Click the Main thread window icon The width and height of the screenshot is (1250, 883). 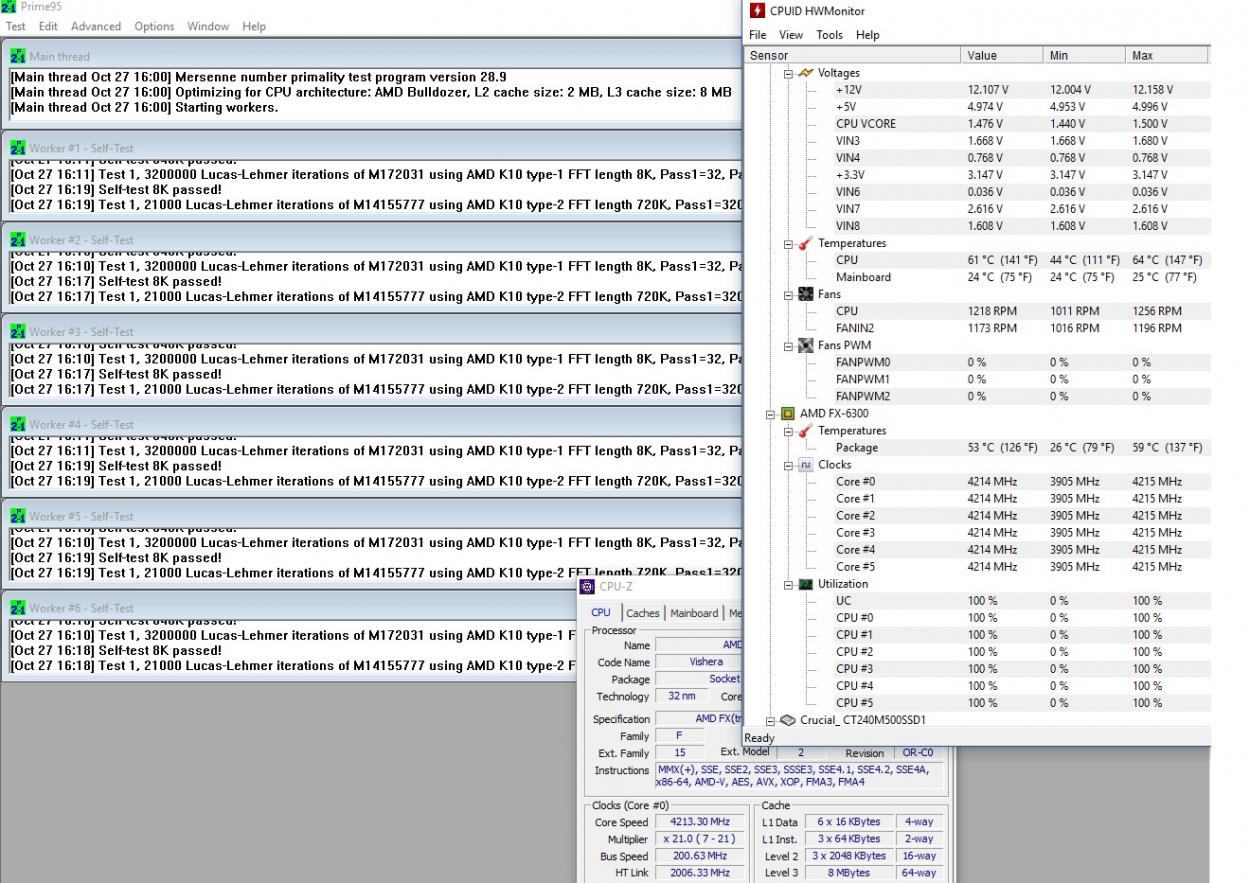pos(18,56)
